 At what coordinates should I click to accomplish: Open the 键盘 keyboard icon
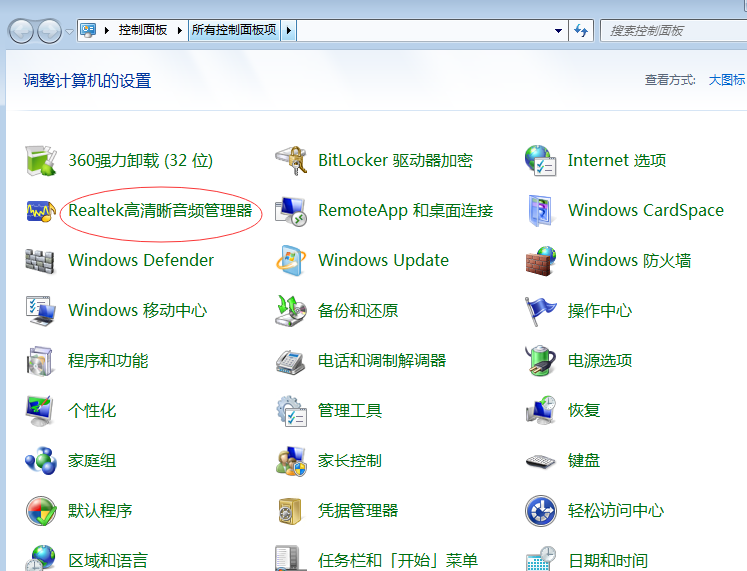tap(540, 461)
